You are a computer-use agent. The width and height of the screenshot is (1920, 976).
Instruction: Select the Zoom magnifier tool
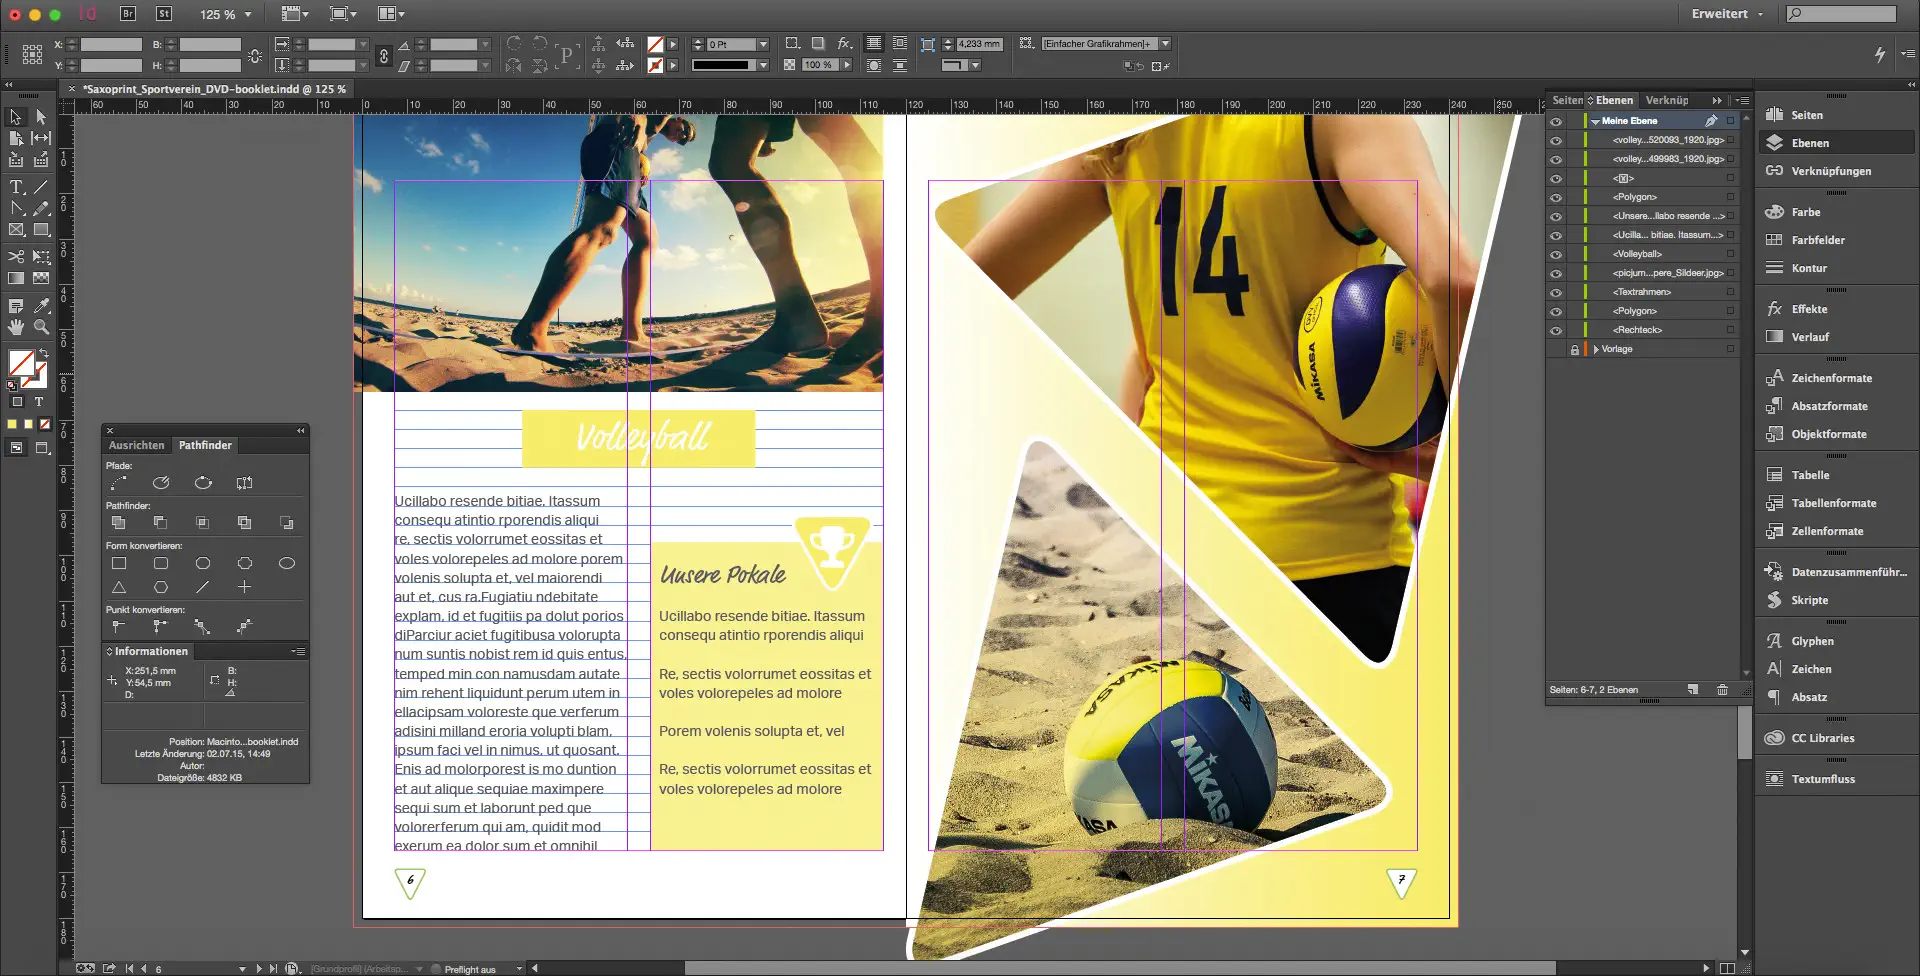[41, 327]
